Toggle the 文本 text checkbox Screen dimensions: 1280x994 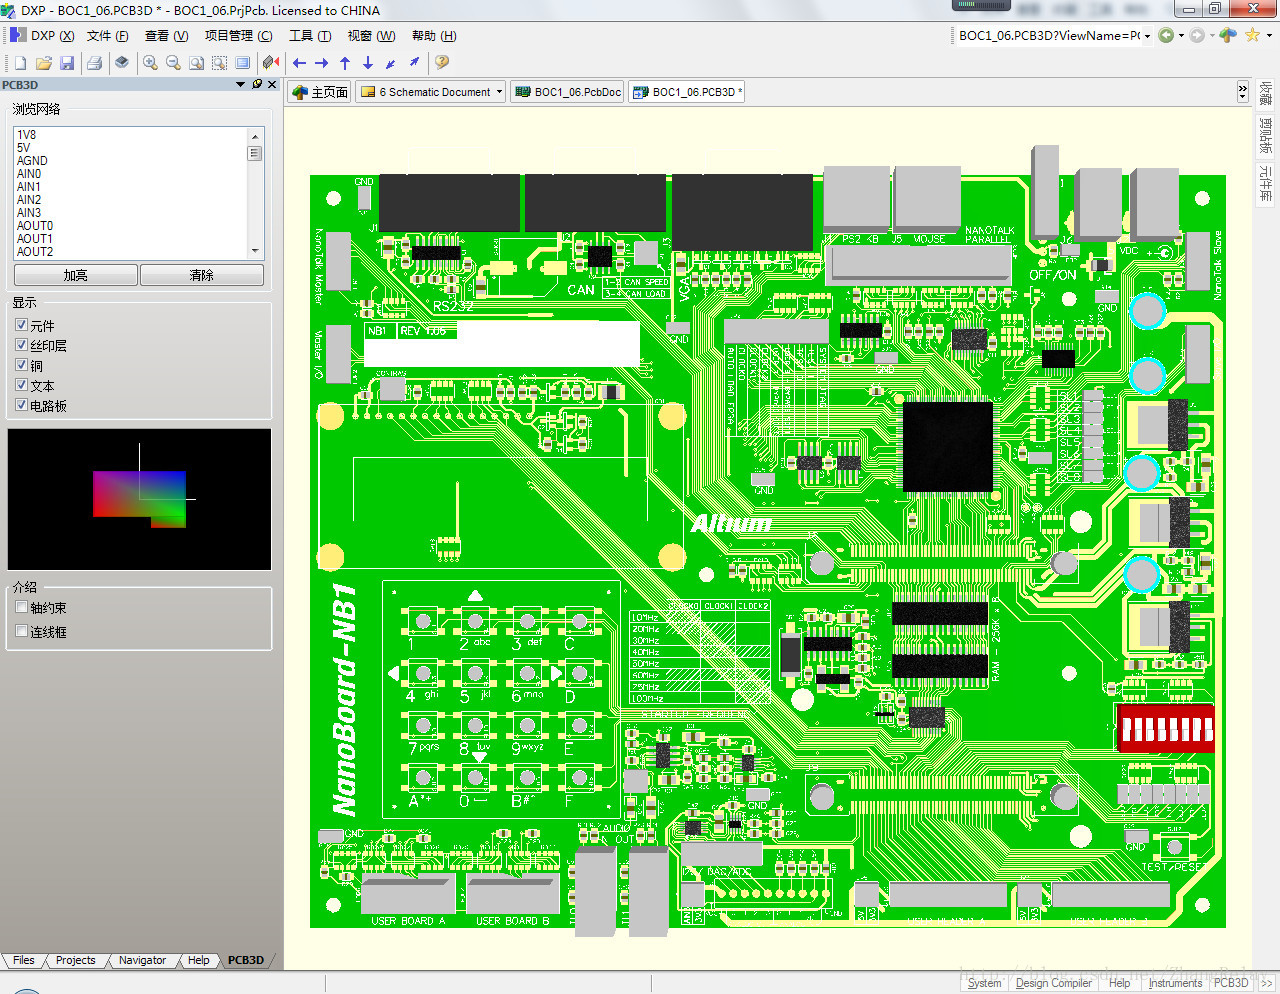[21, 385]
